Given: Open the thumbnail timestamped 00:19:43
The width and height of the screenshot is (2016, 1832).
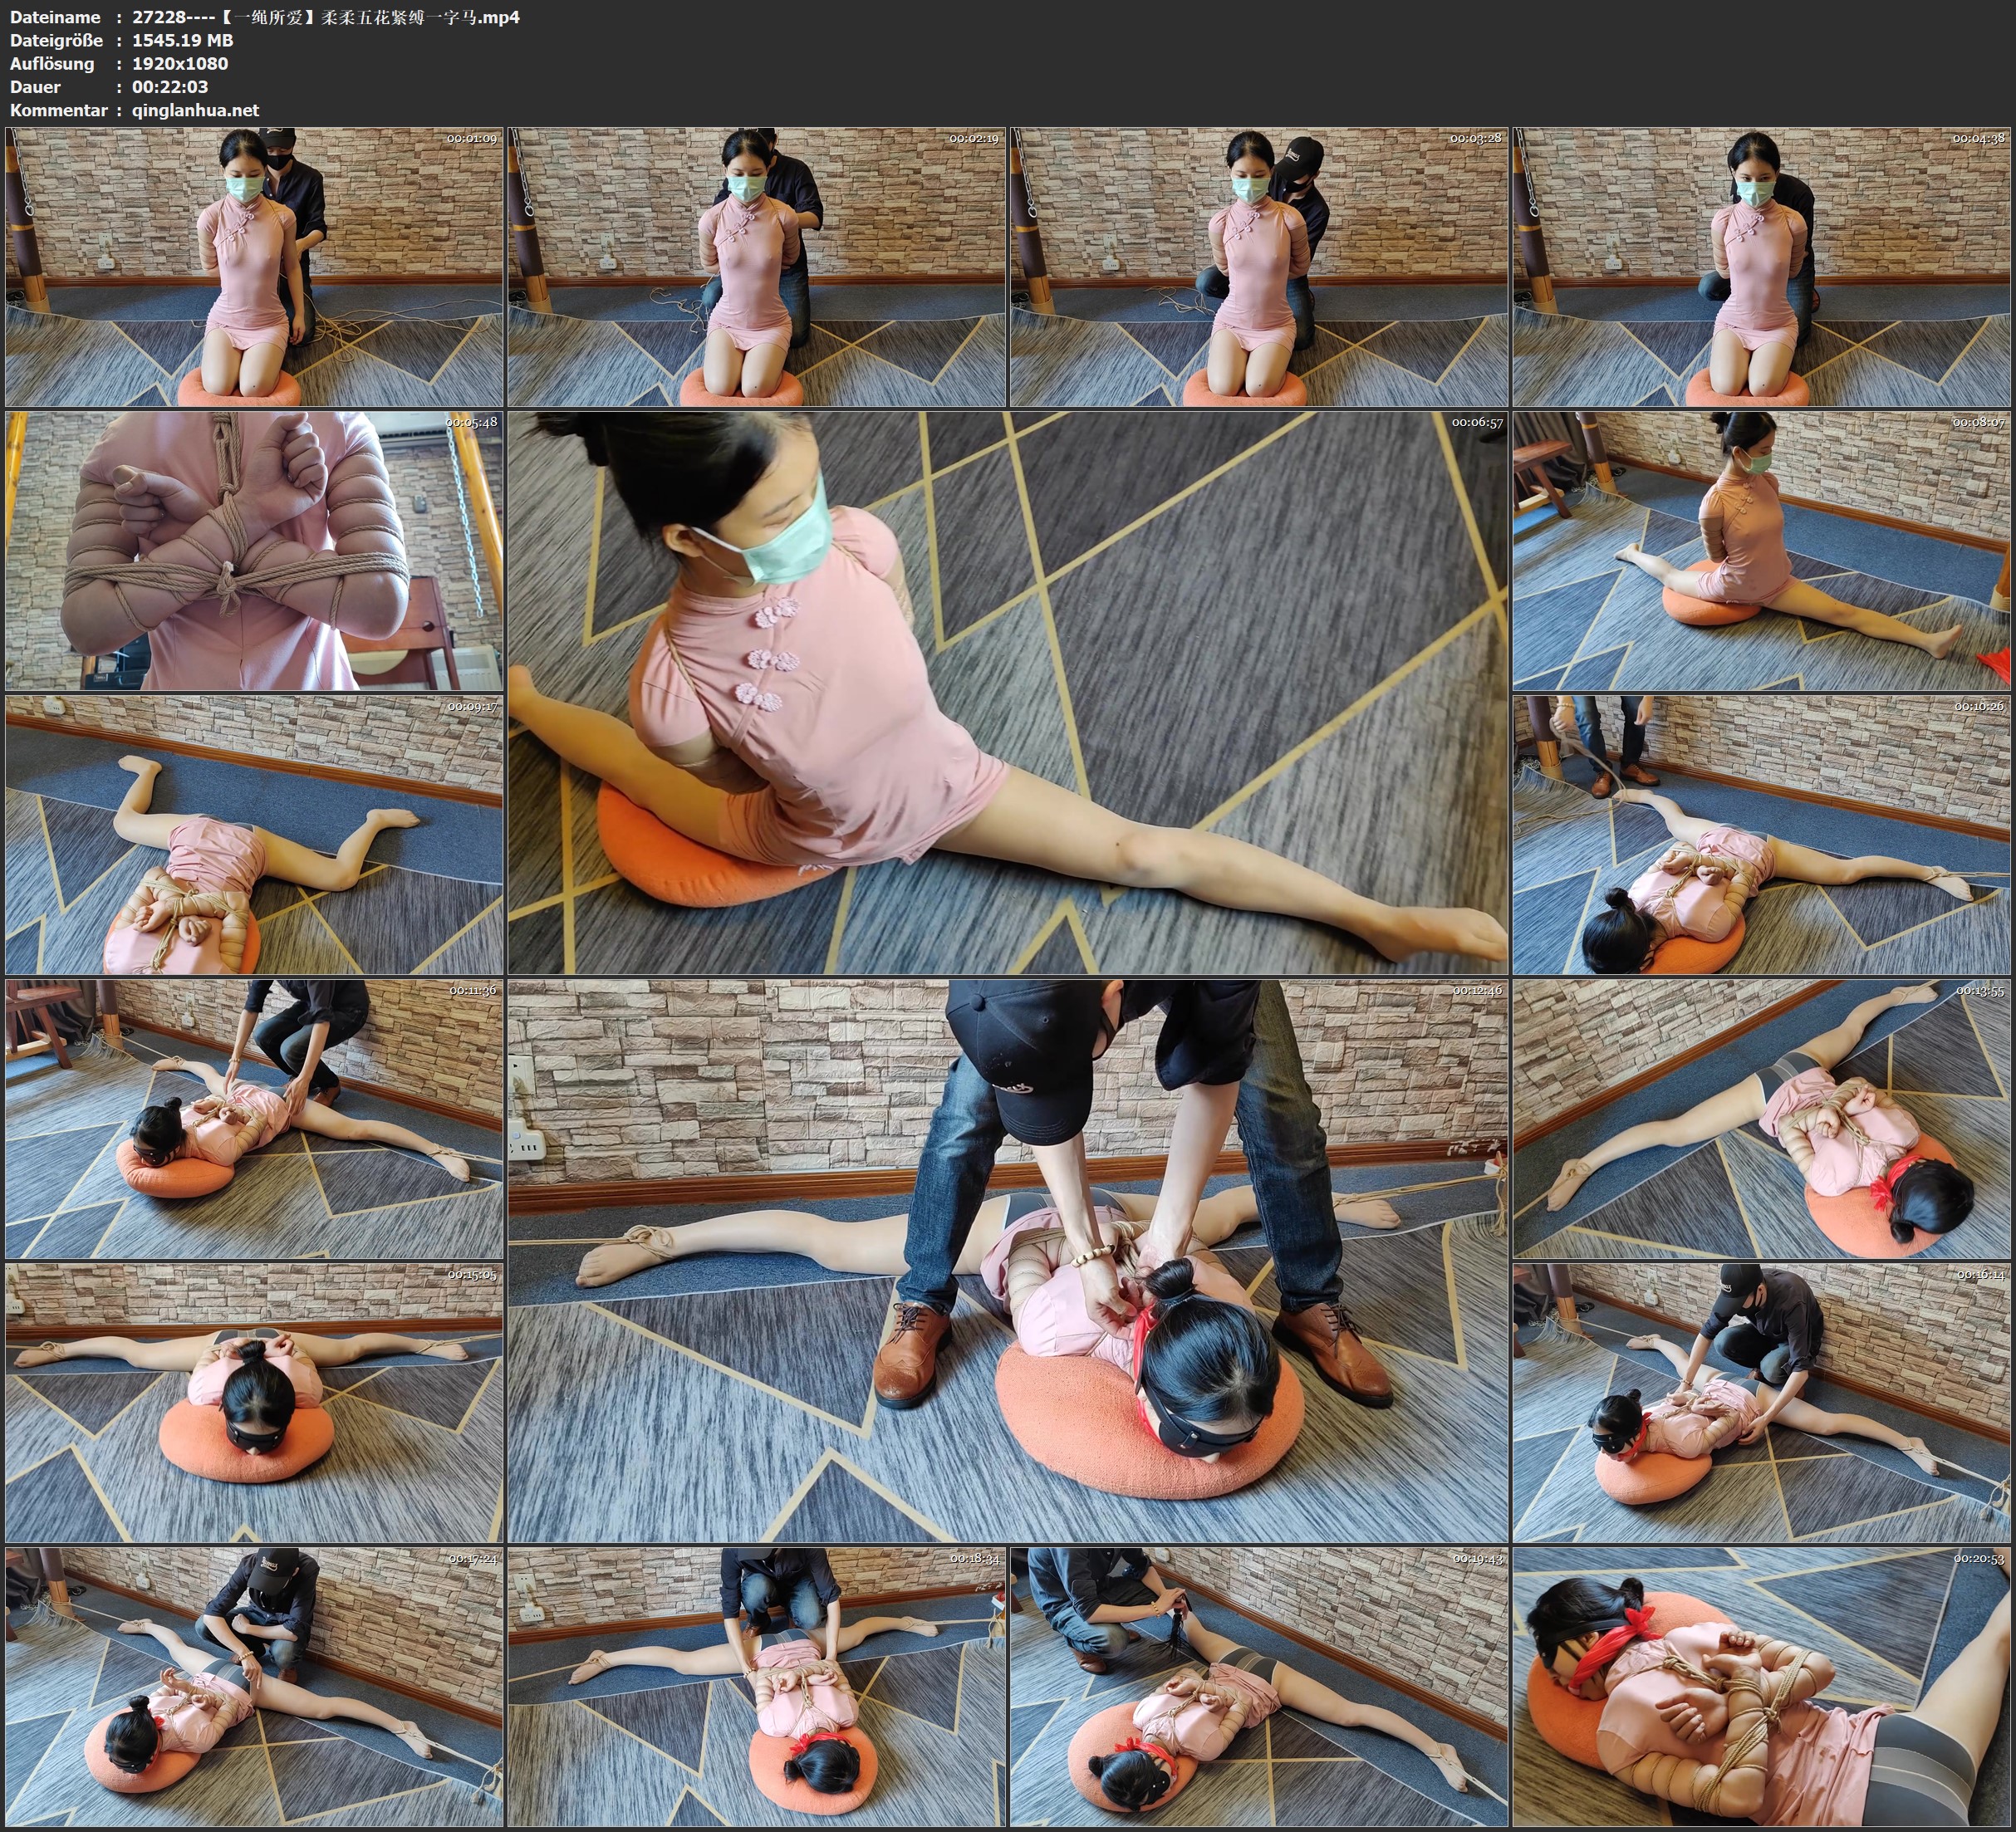Looking at the screenshot, I should 1258,1687.
